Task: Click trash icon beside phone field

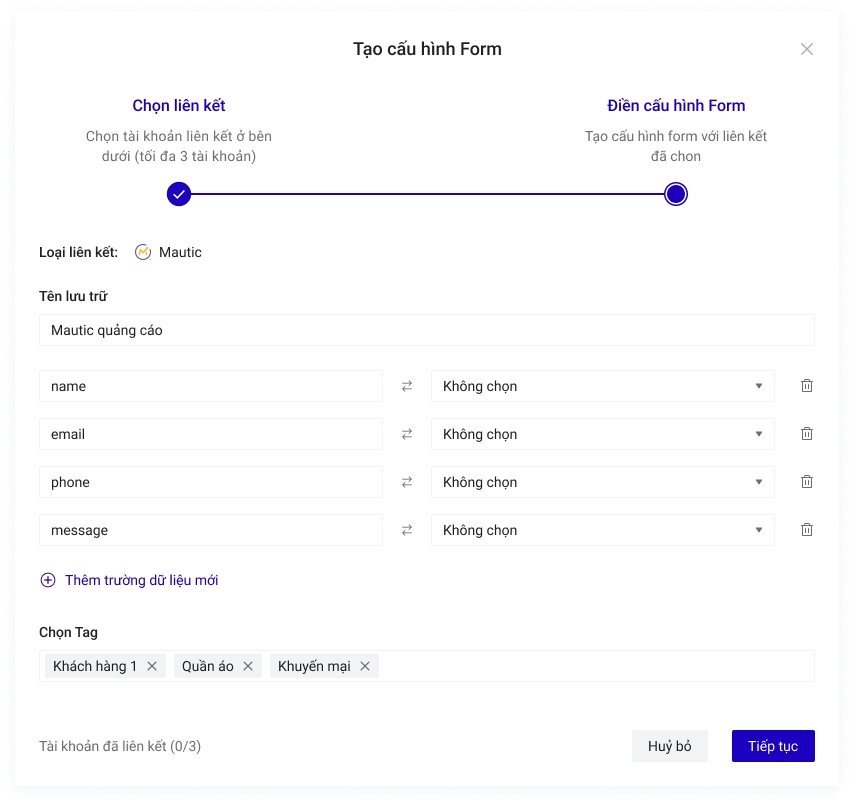Action: coord(806,482)
